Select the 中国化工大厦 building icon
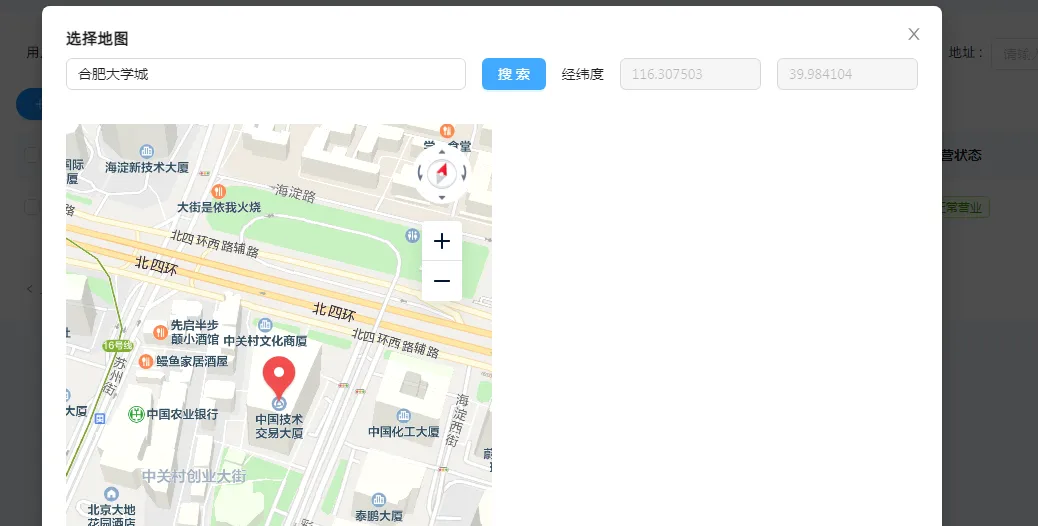1038x526 pixels. coord(404,416)
